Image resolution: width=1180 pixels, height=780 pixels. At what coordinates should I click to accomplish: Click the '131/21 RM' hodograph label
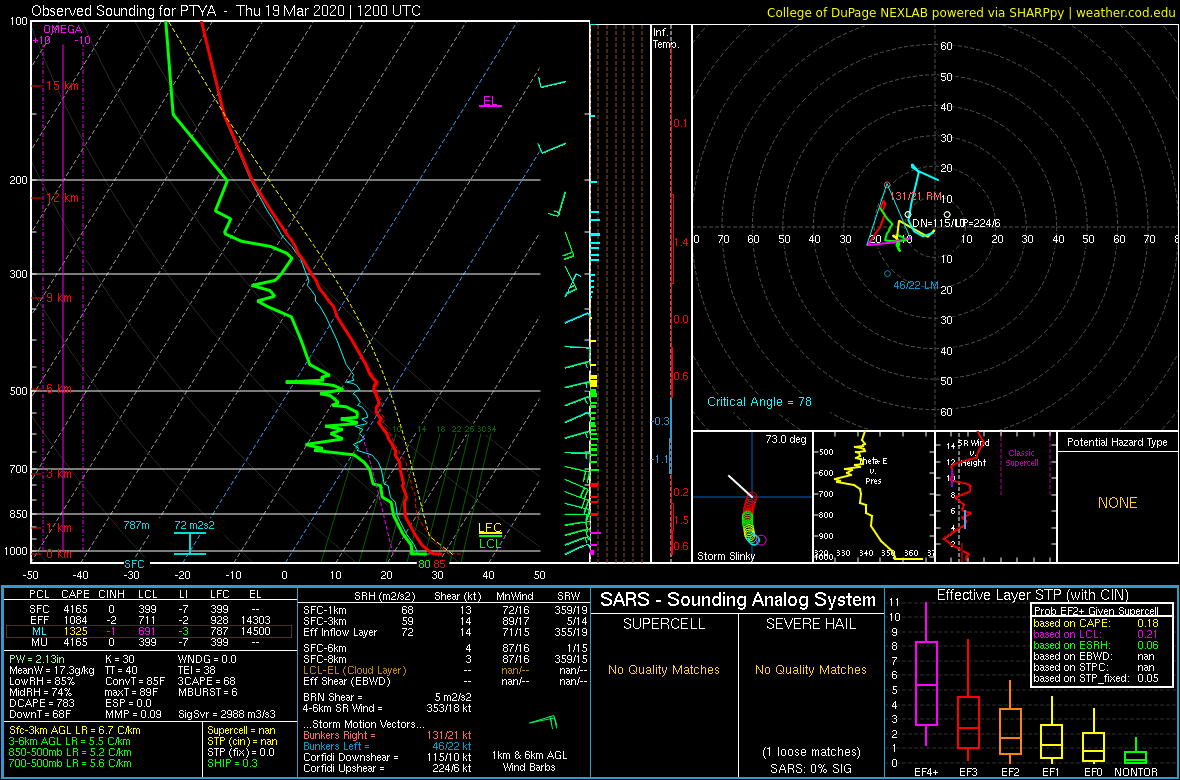click(x=917, y=196)
